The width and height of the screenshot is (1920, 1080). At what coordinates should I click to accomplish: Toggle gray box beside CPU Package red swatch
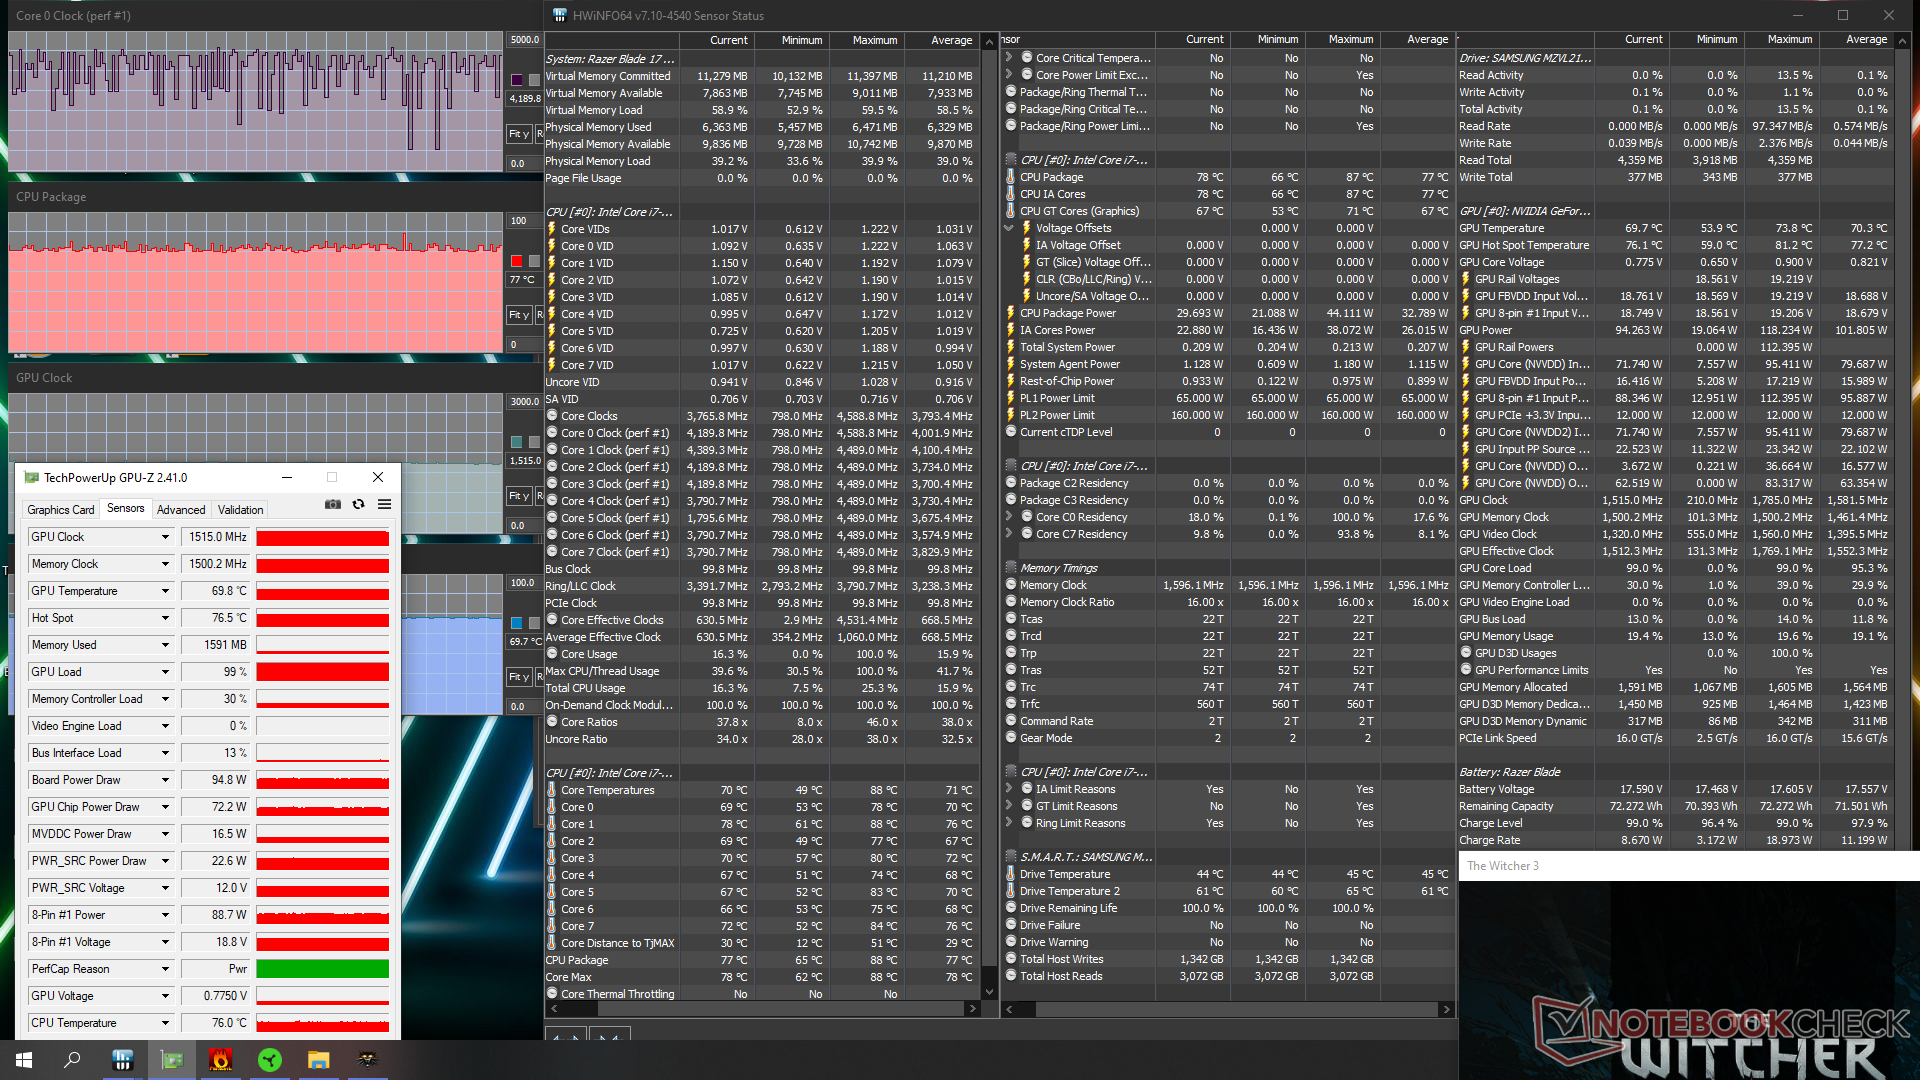coord(535,261)
